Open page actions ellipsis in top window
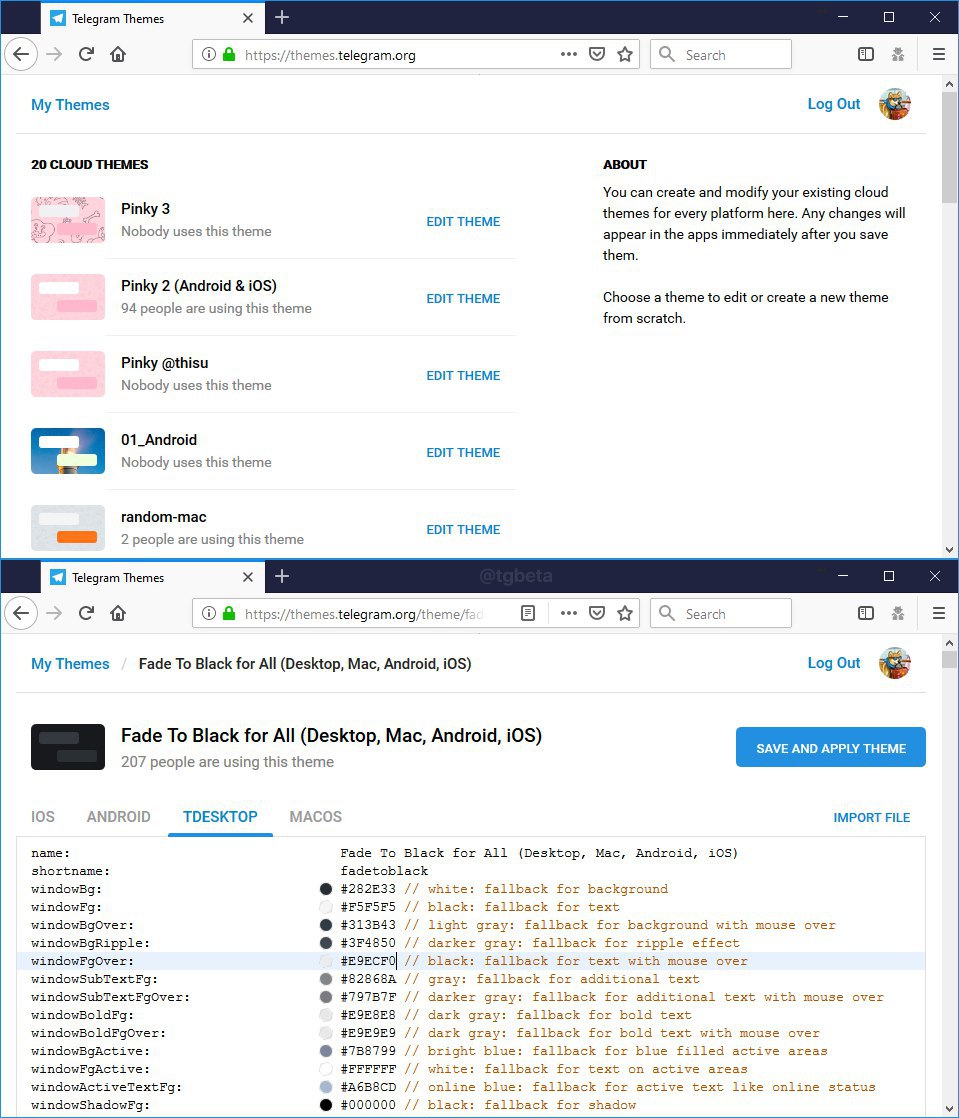959x1118 pixels. (x=568, y=54)
